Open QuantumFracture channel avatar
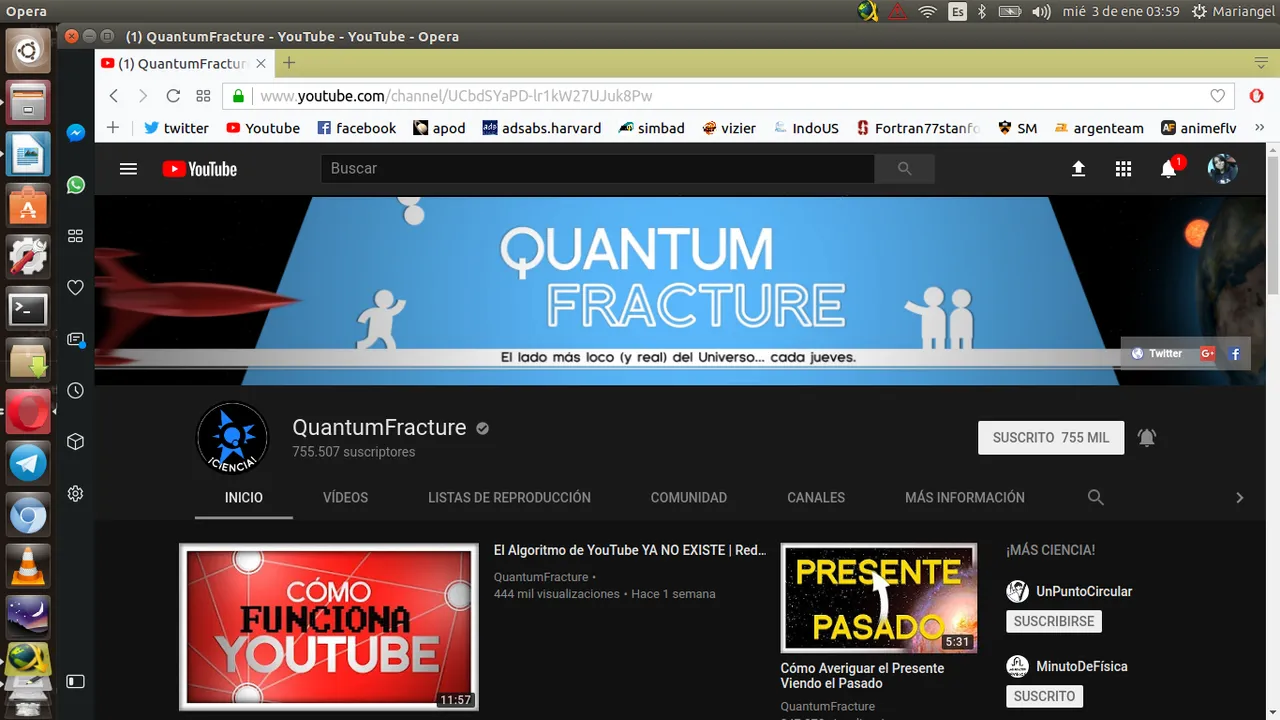Viewport: 1280px width, 720px height. point(233,437)
